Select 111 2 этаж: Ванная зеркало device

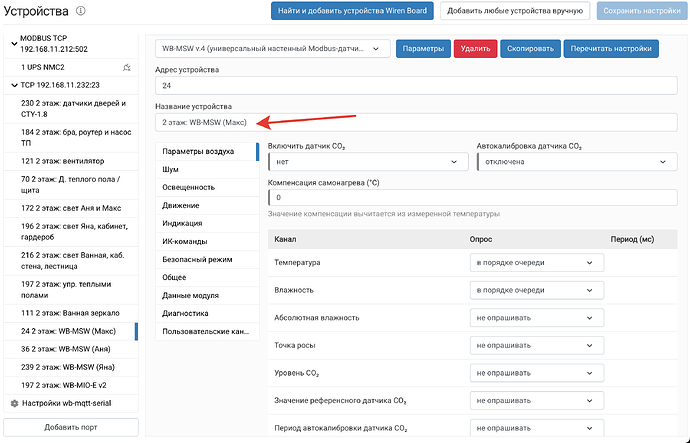coord(71,313)
